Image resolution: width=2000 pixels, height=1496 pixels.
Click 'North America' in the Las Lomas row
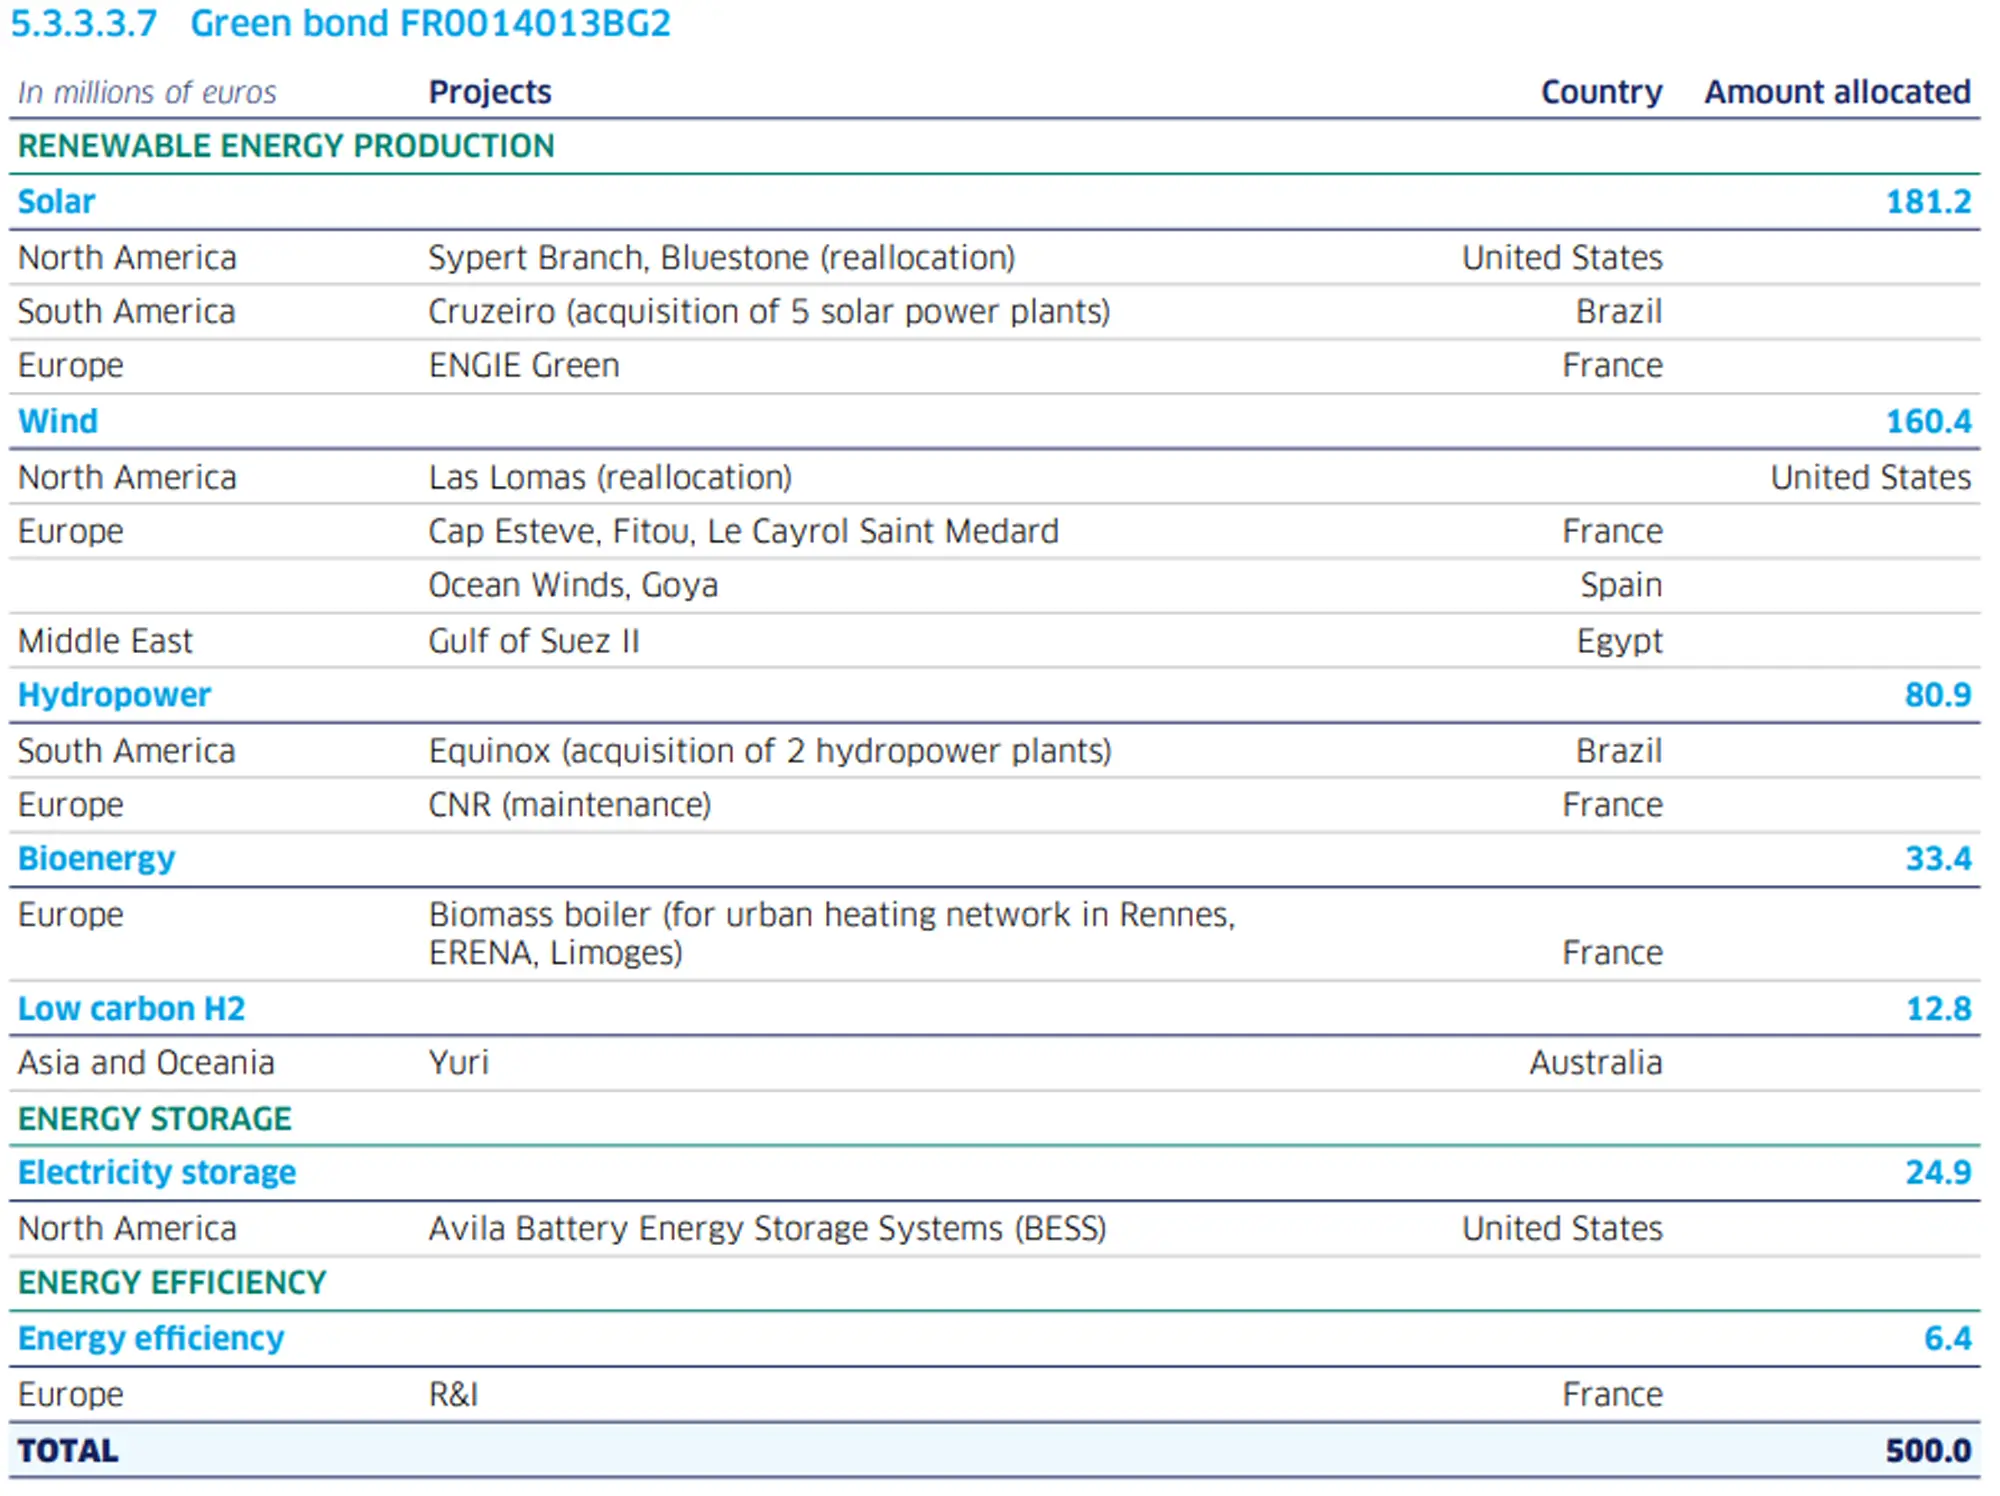127,477
